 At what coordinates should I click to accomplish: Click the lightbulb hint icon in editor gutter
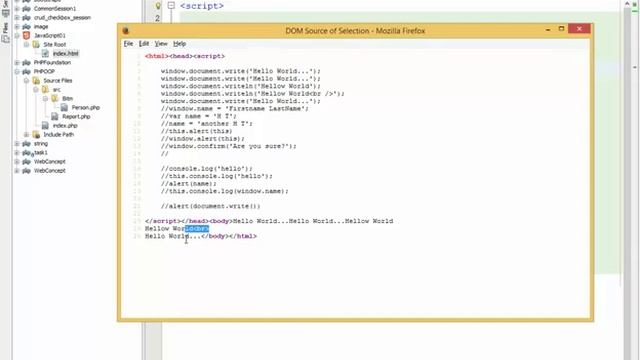(x=158, y=6)
